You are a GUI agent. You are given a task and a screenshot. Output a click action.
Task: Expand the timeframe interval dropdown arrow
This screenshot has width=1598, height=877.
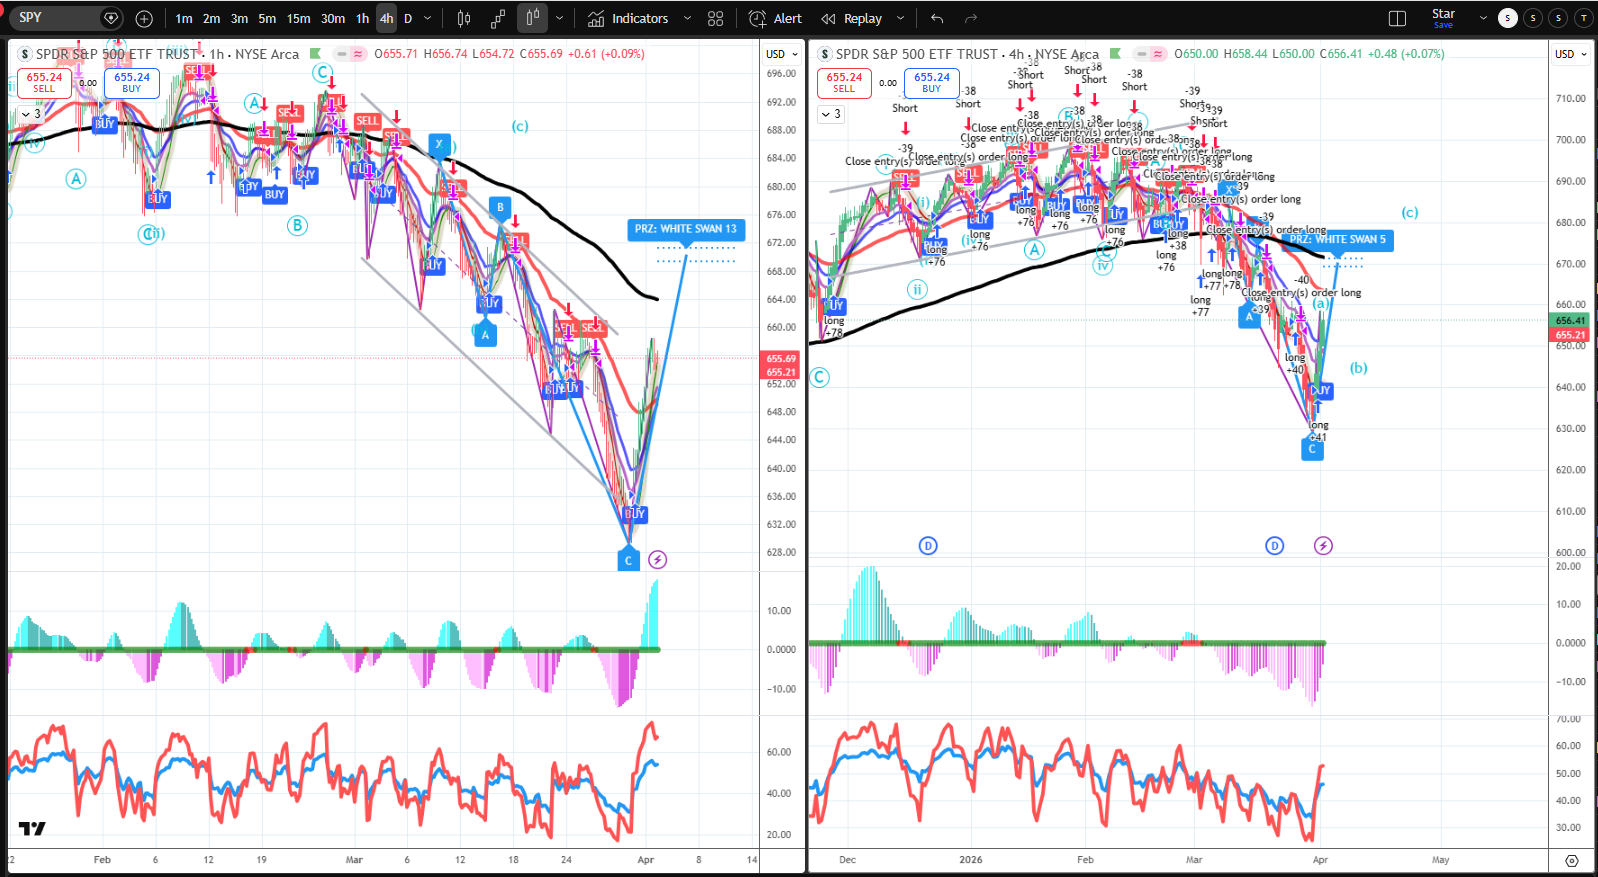[428, 18]
